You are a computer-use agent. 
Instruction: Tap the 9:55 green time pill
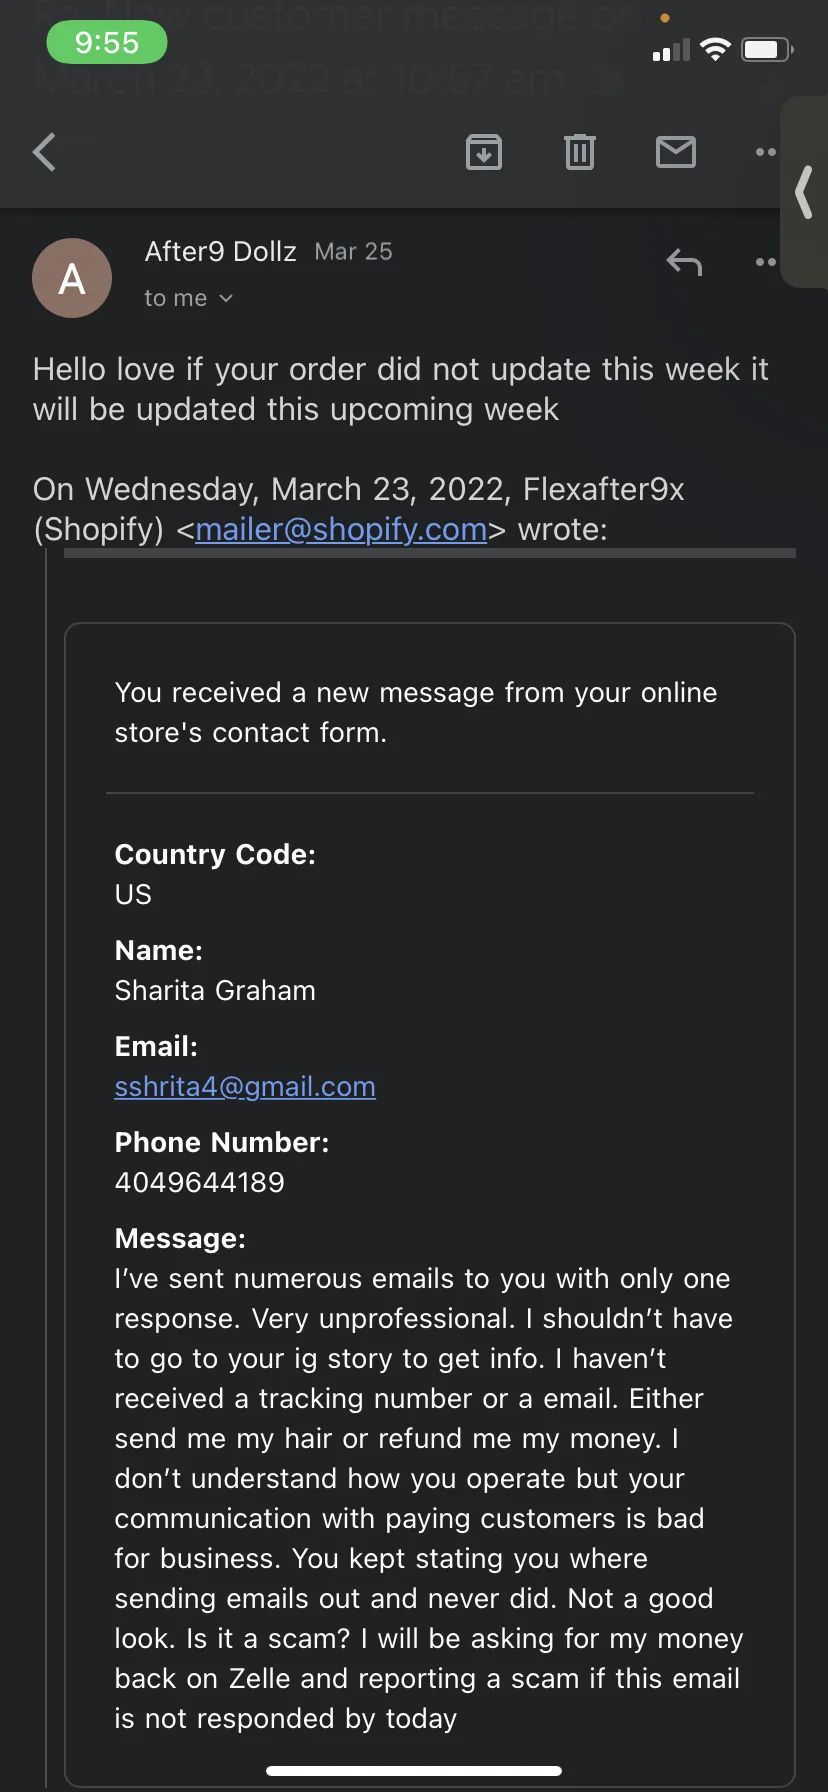(x=107, y=42)
